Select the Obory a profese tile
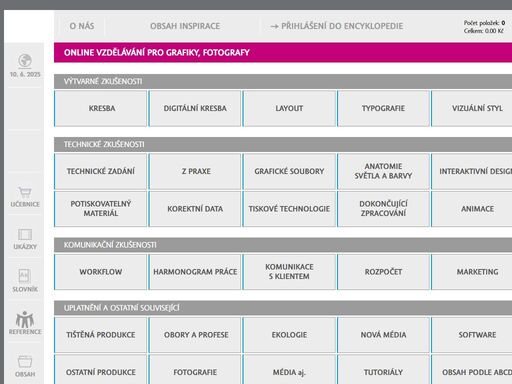Viewport: 512px width, 384px height. coord(195,335)
